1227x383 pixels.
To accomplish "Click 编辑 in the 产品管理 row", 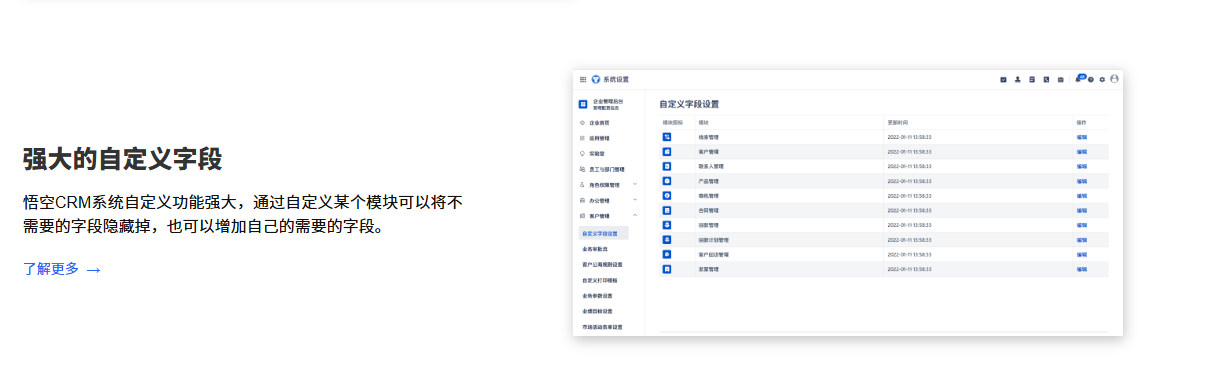I will click(x=1082, y=181).
